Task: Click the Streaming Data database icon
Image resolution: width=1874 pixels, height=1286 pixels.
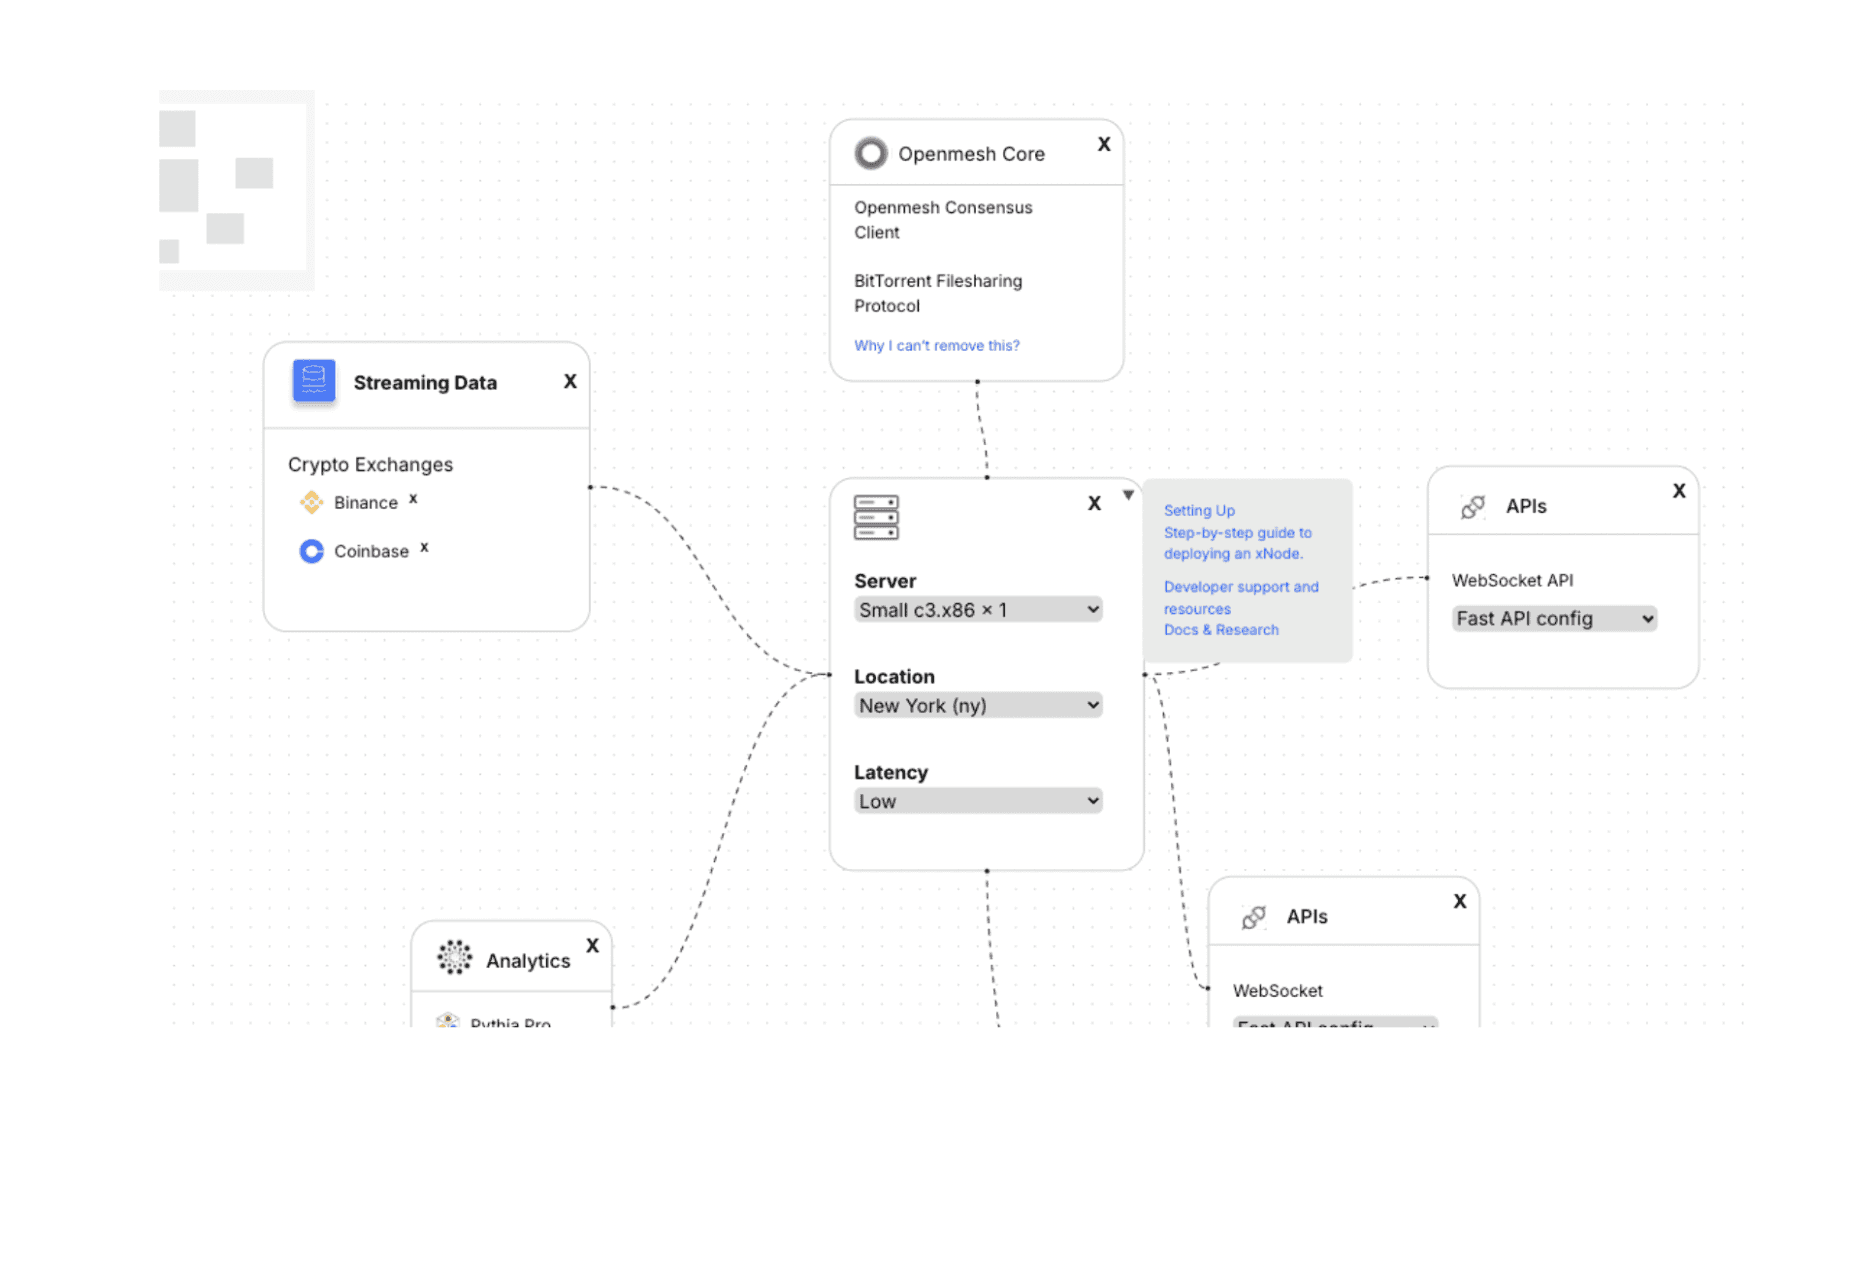Action: tap(313, 381)
